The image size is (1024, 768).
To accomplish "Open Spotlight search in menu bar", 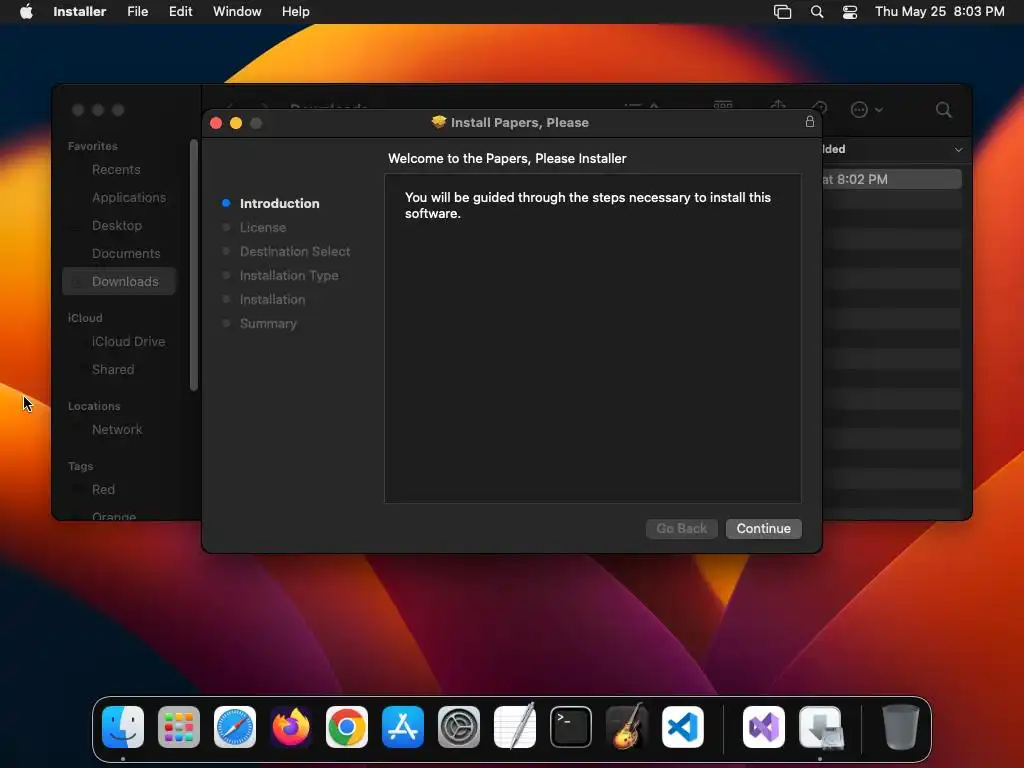I will (x=816, y=12).
